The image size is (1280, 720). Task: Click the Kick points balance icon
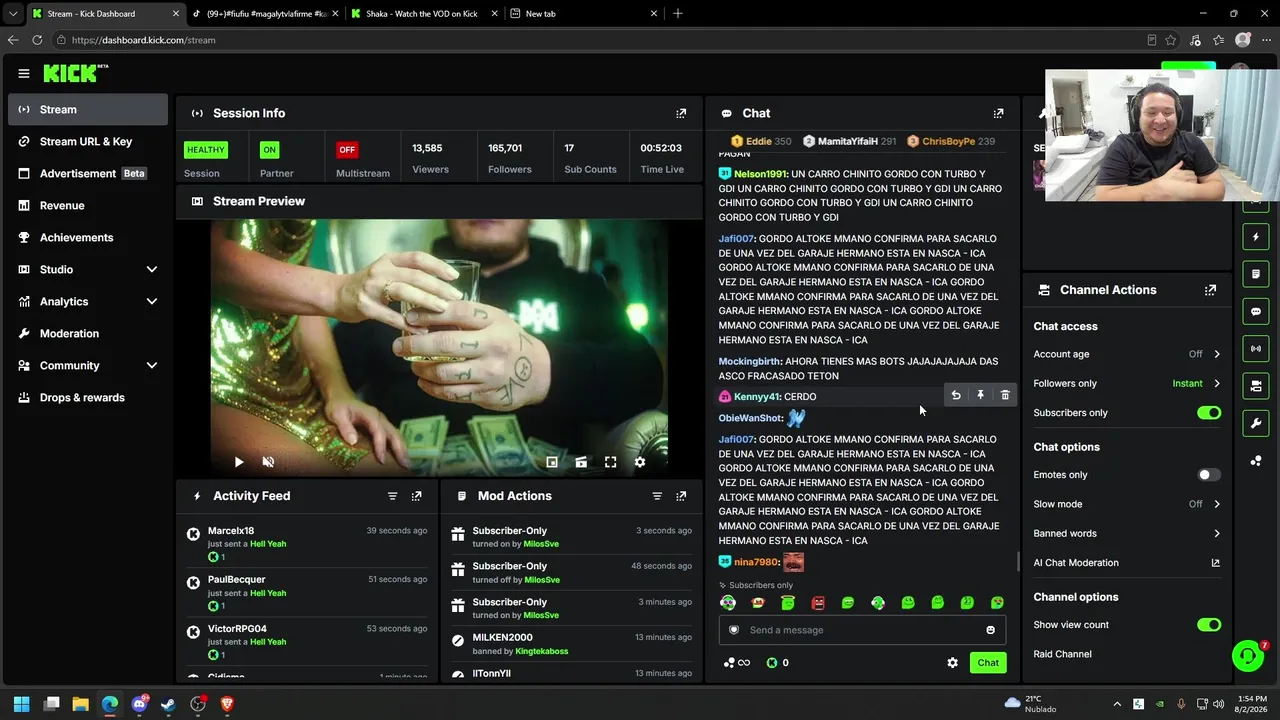click(771, 662)
